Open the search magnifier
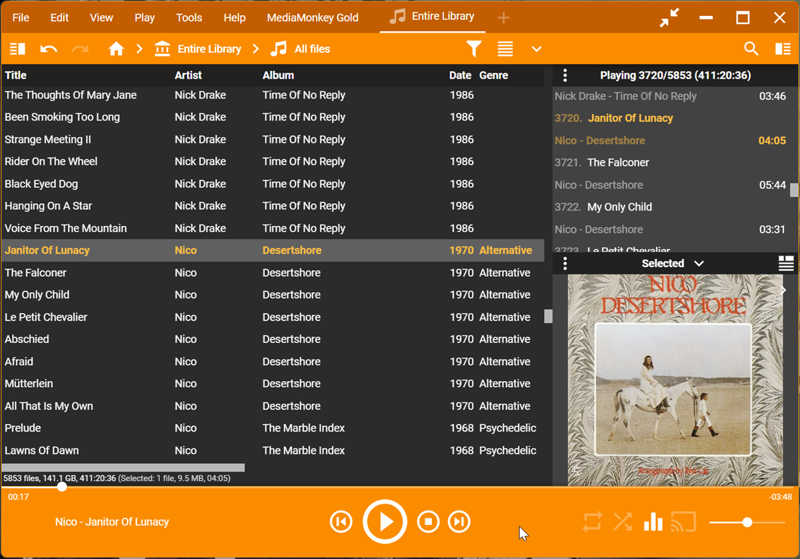Viewport: 800px width, 559px height. coord(751,49)
